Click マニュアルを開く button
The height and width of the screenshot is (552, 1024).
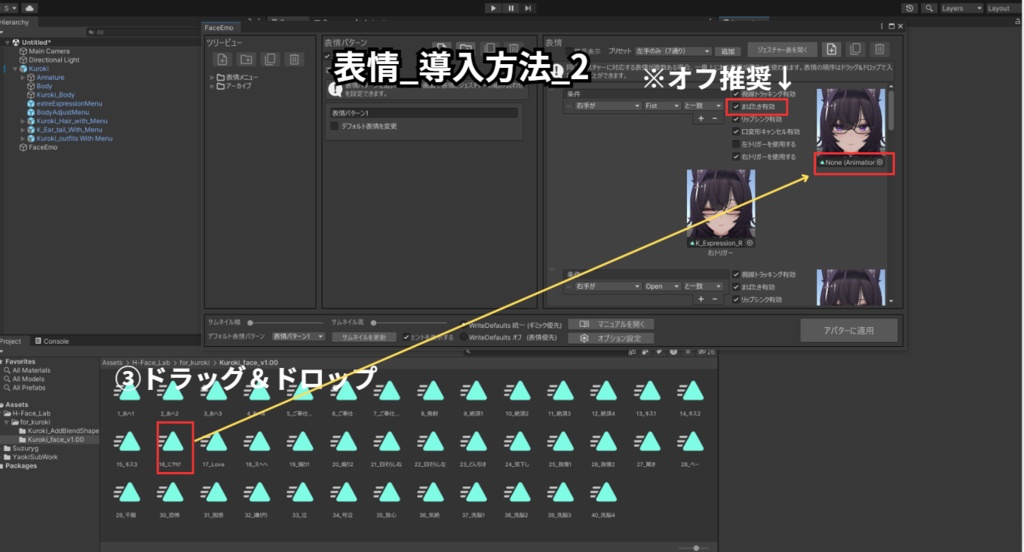[611, 324]
